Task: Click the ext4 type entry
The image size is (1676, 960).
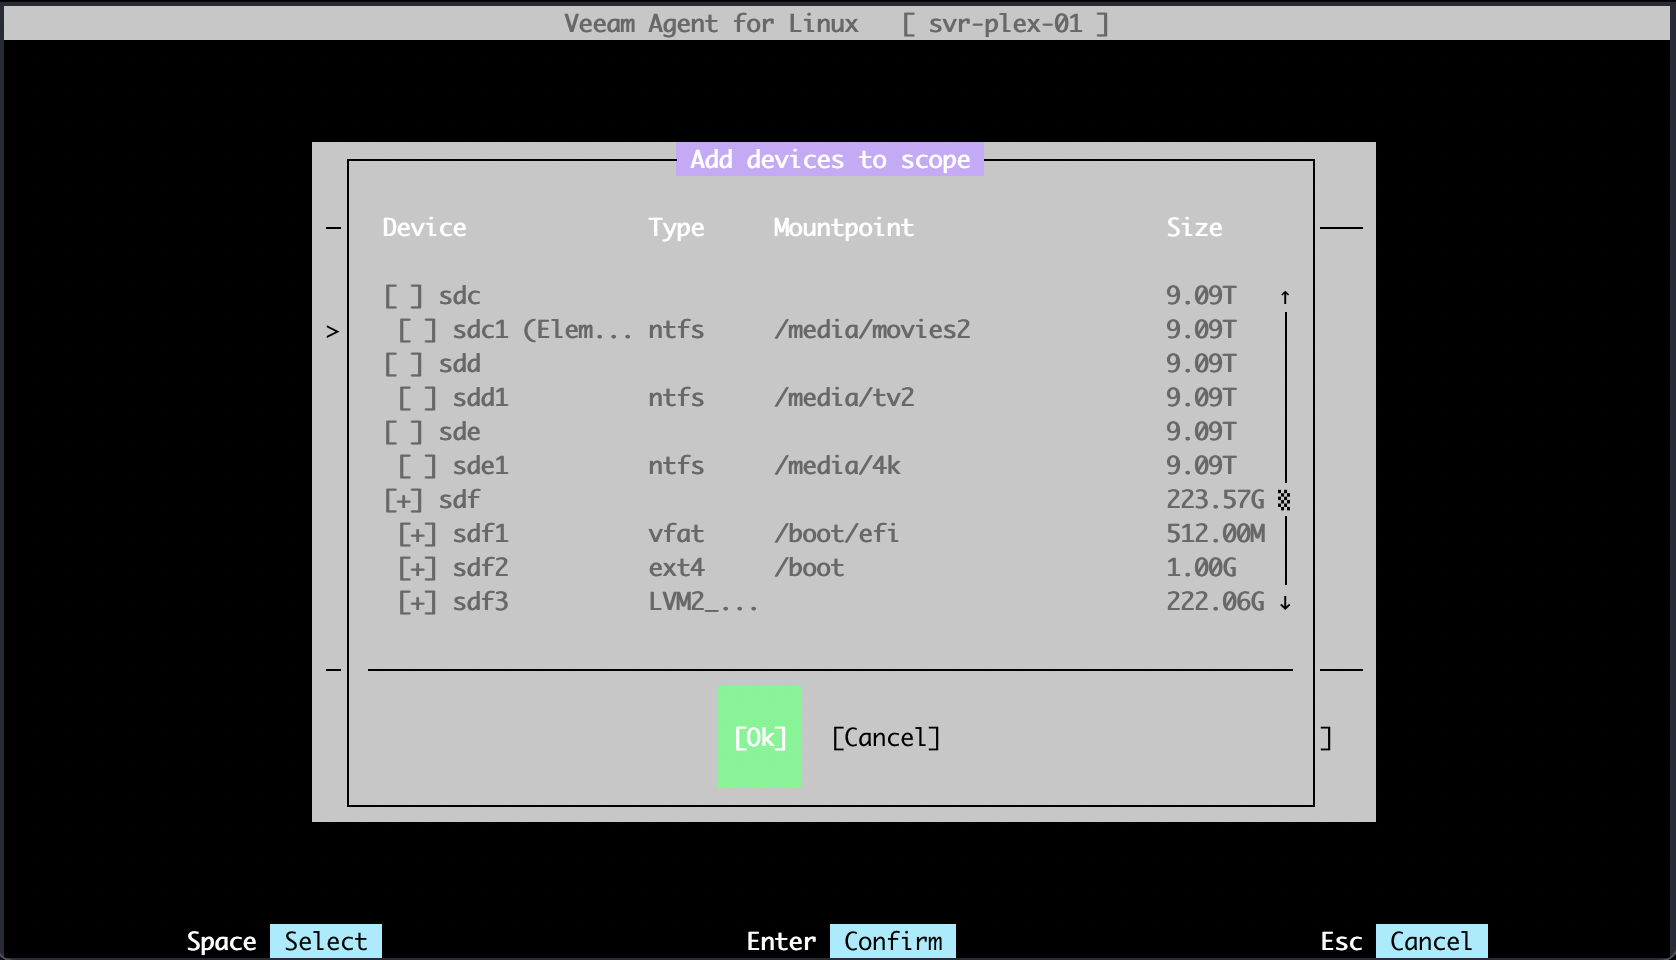Action: click(x=676, y=568)
